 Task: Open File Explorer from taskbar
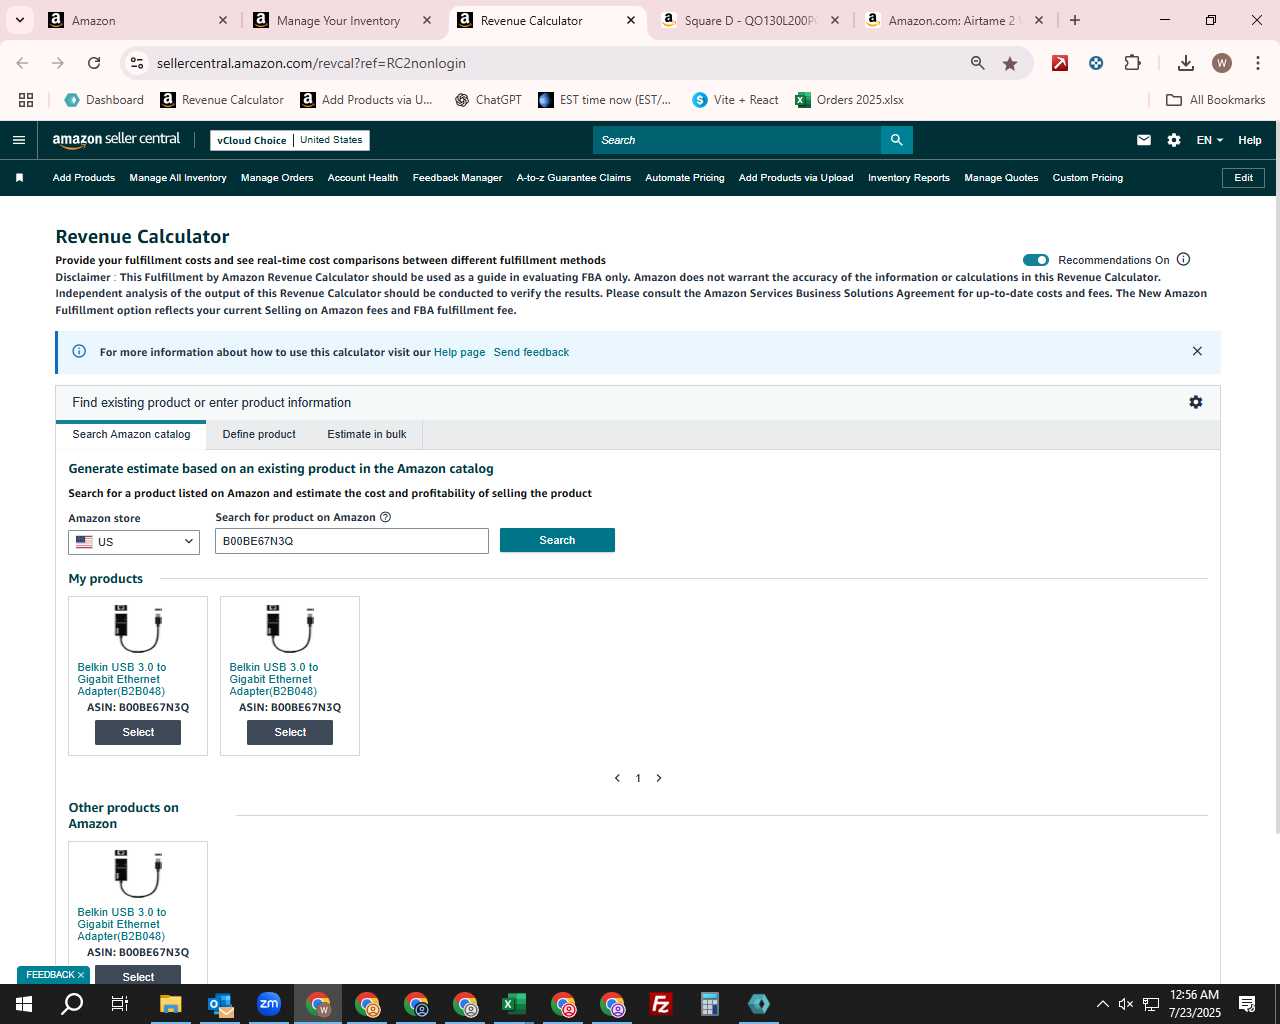click(171, 1004)
